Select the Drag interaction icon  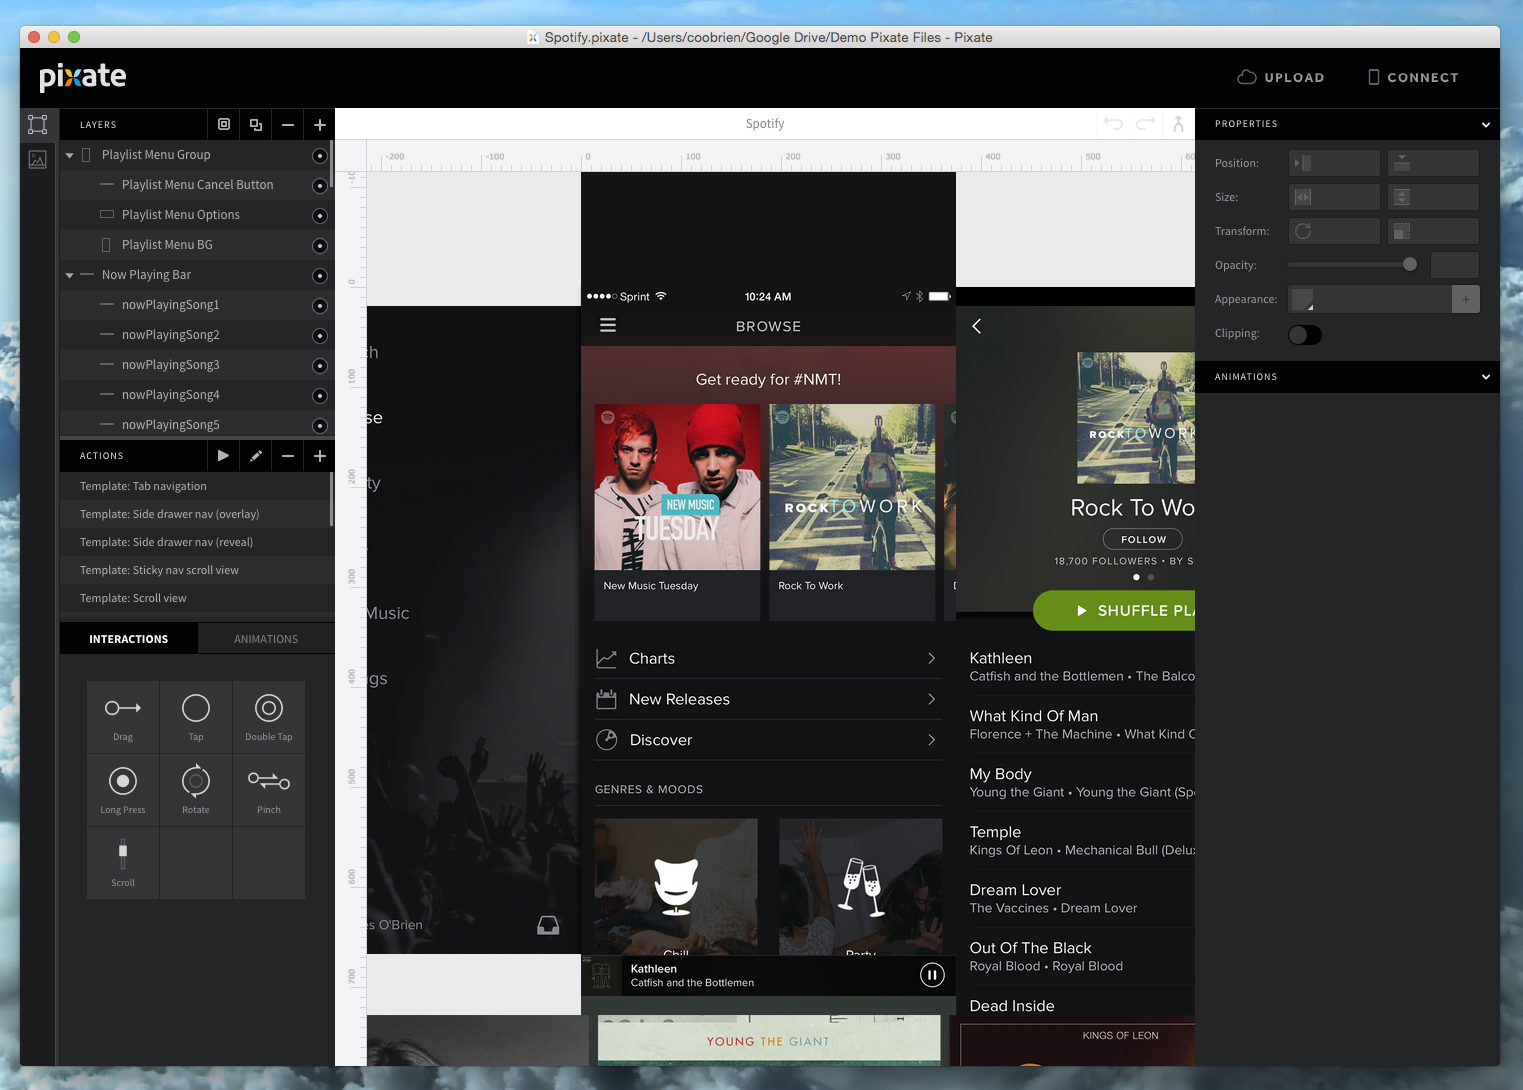pyautogui.click(x=123, y=709)
